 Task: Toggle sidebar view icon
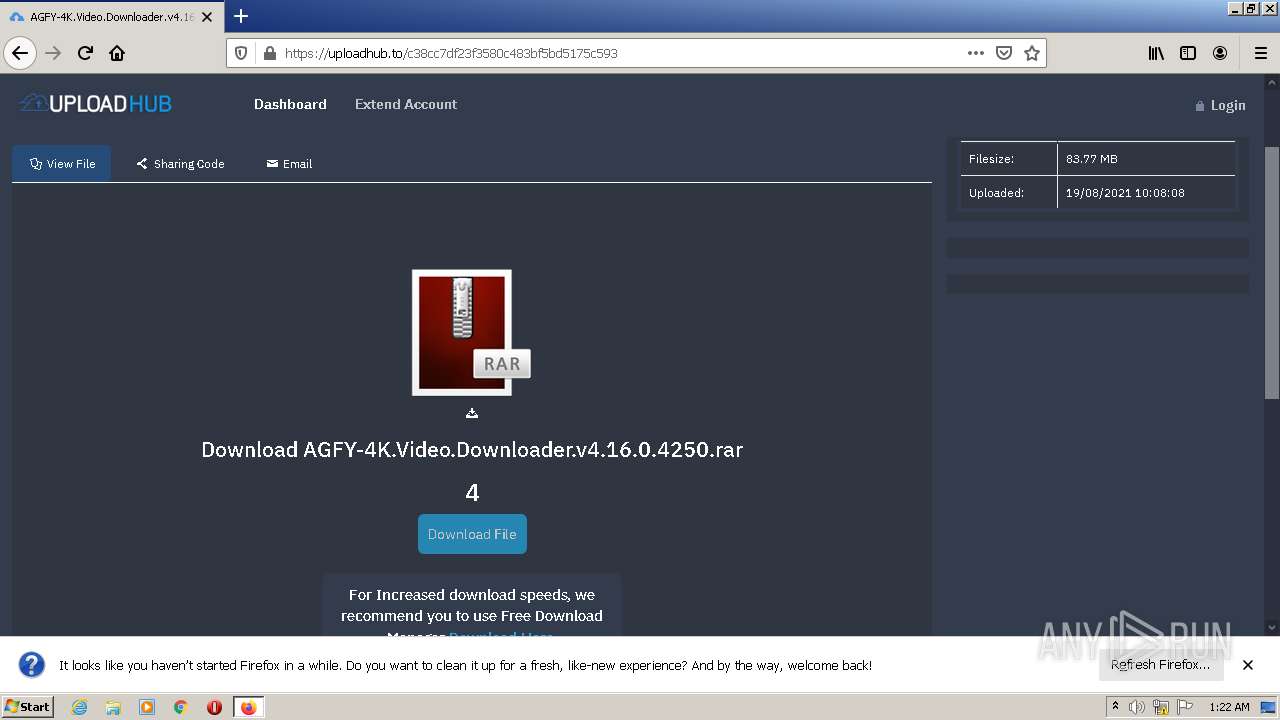point(1188,53)
